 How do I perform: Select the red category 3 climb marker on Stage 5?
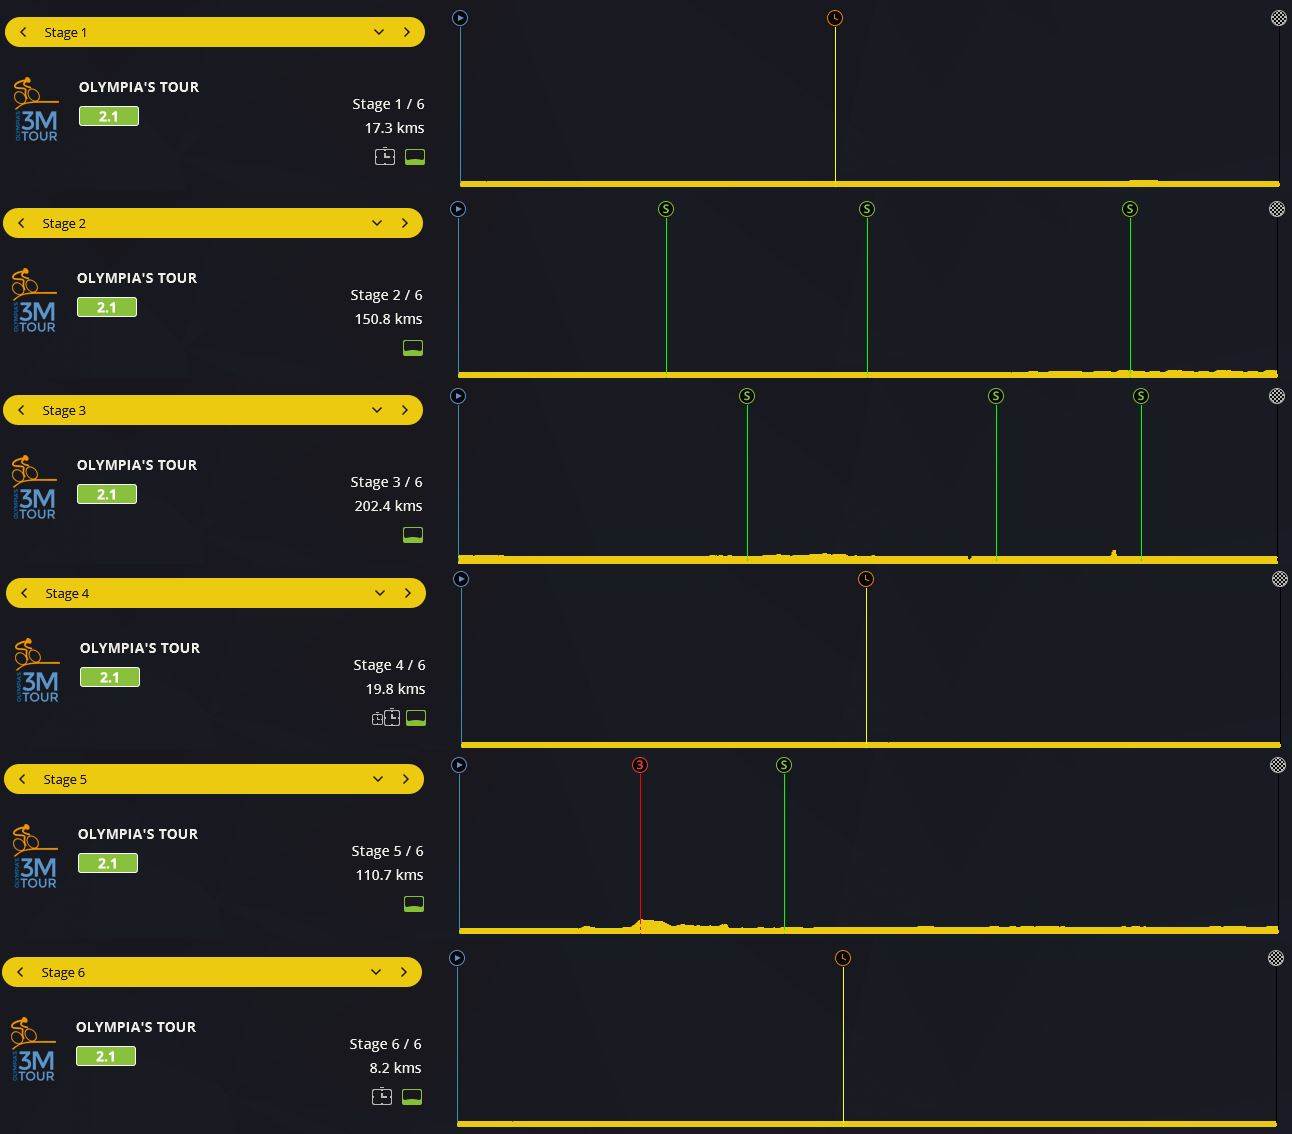640,765
